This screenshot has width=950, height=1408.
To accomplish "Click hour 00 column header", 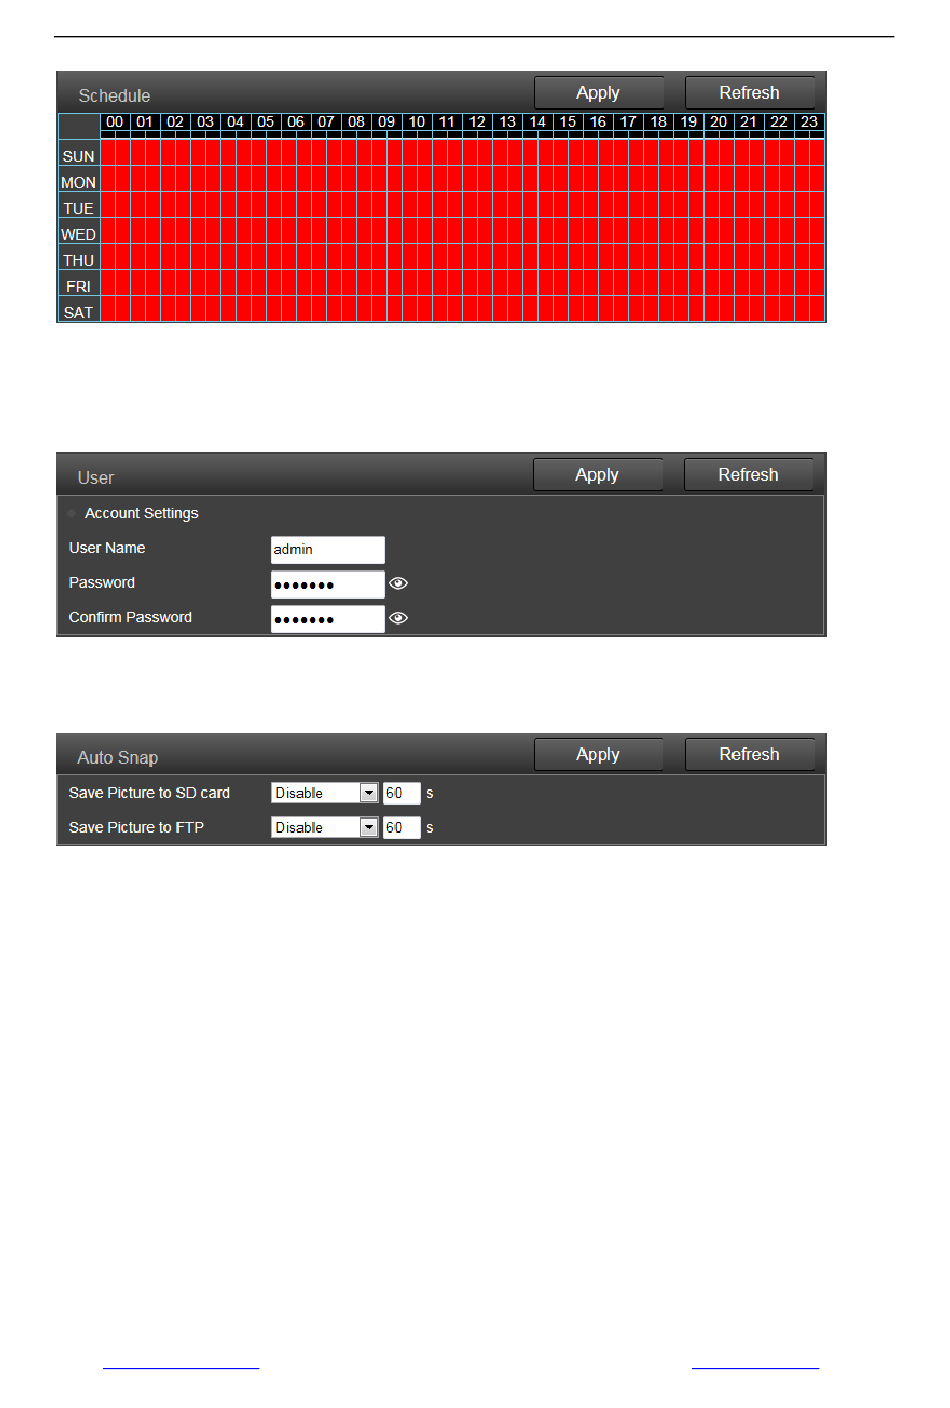I will click(x=115, y=122).
